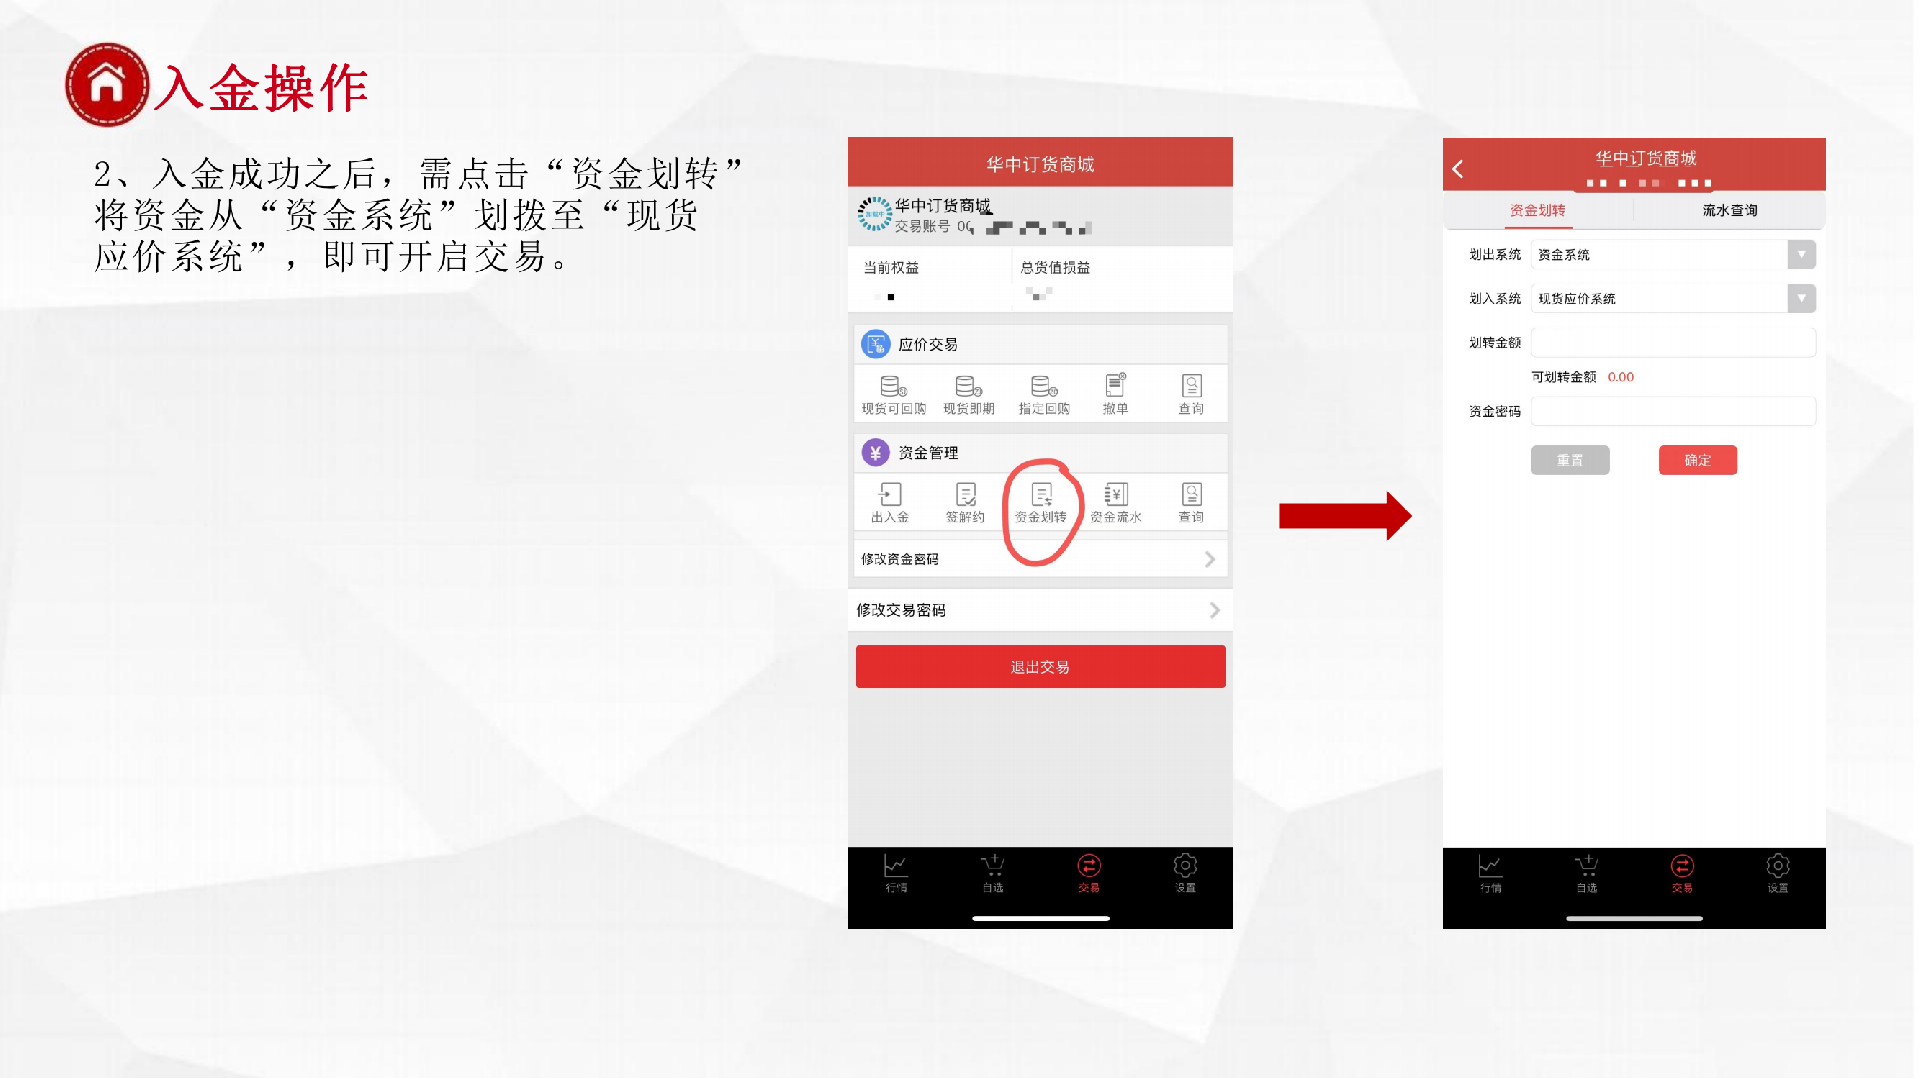Click the 现货应价系统 value in 划入系统
This screenshot has height=1079, width=1920.
pos(1577,298)
